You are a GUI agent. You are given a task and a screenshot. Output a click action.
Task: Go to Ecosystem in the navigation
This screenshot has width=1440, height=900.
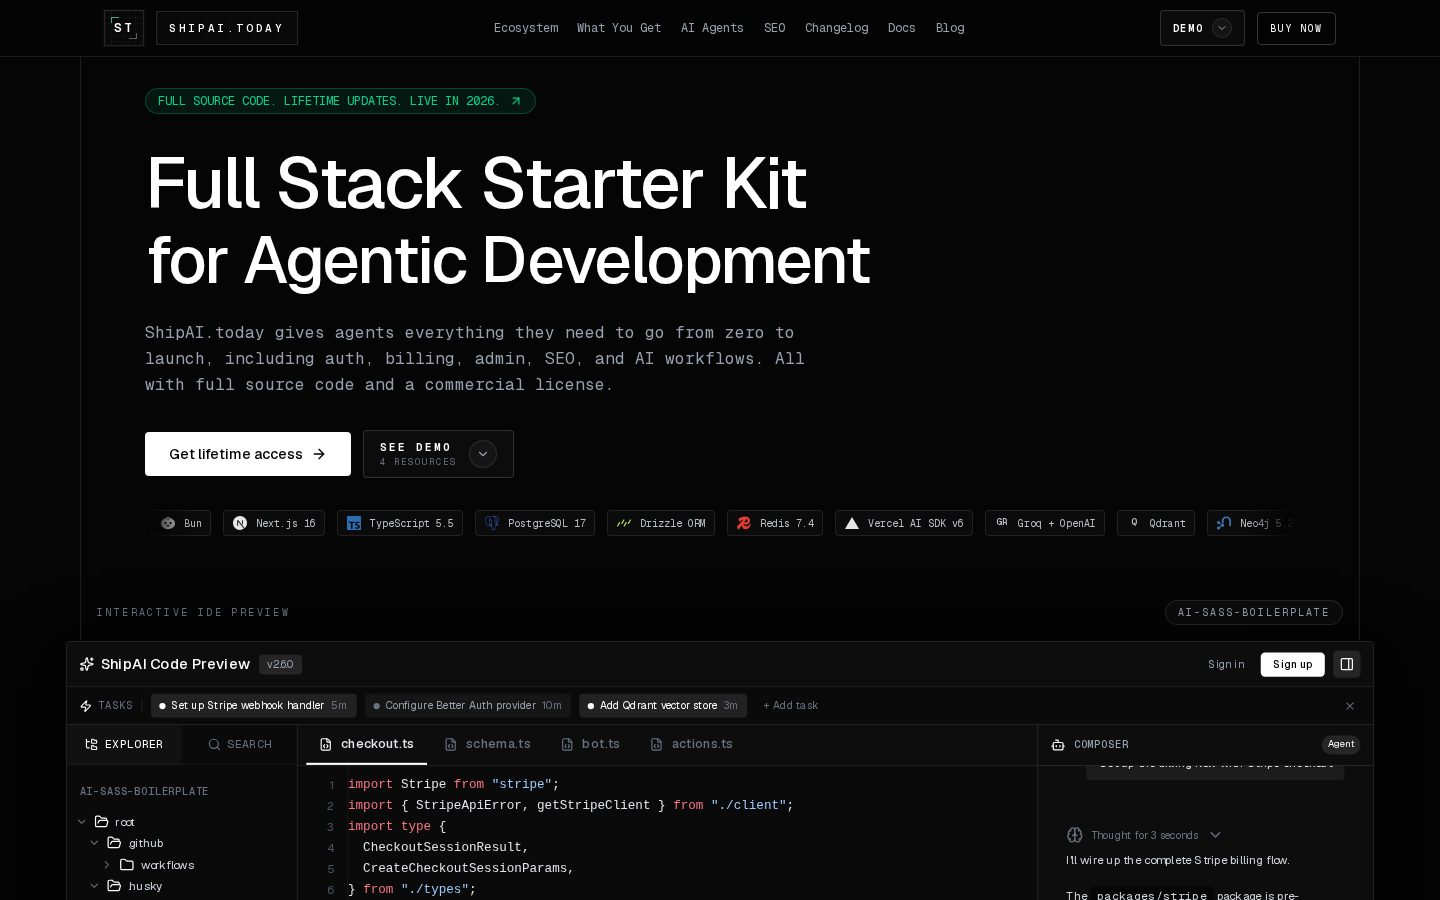click(x=526, y=28)
